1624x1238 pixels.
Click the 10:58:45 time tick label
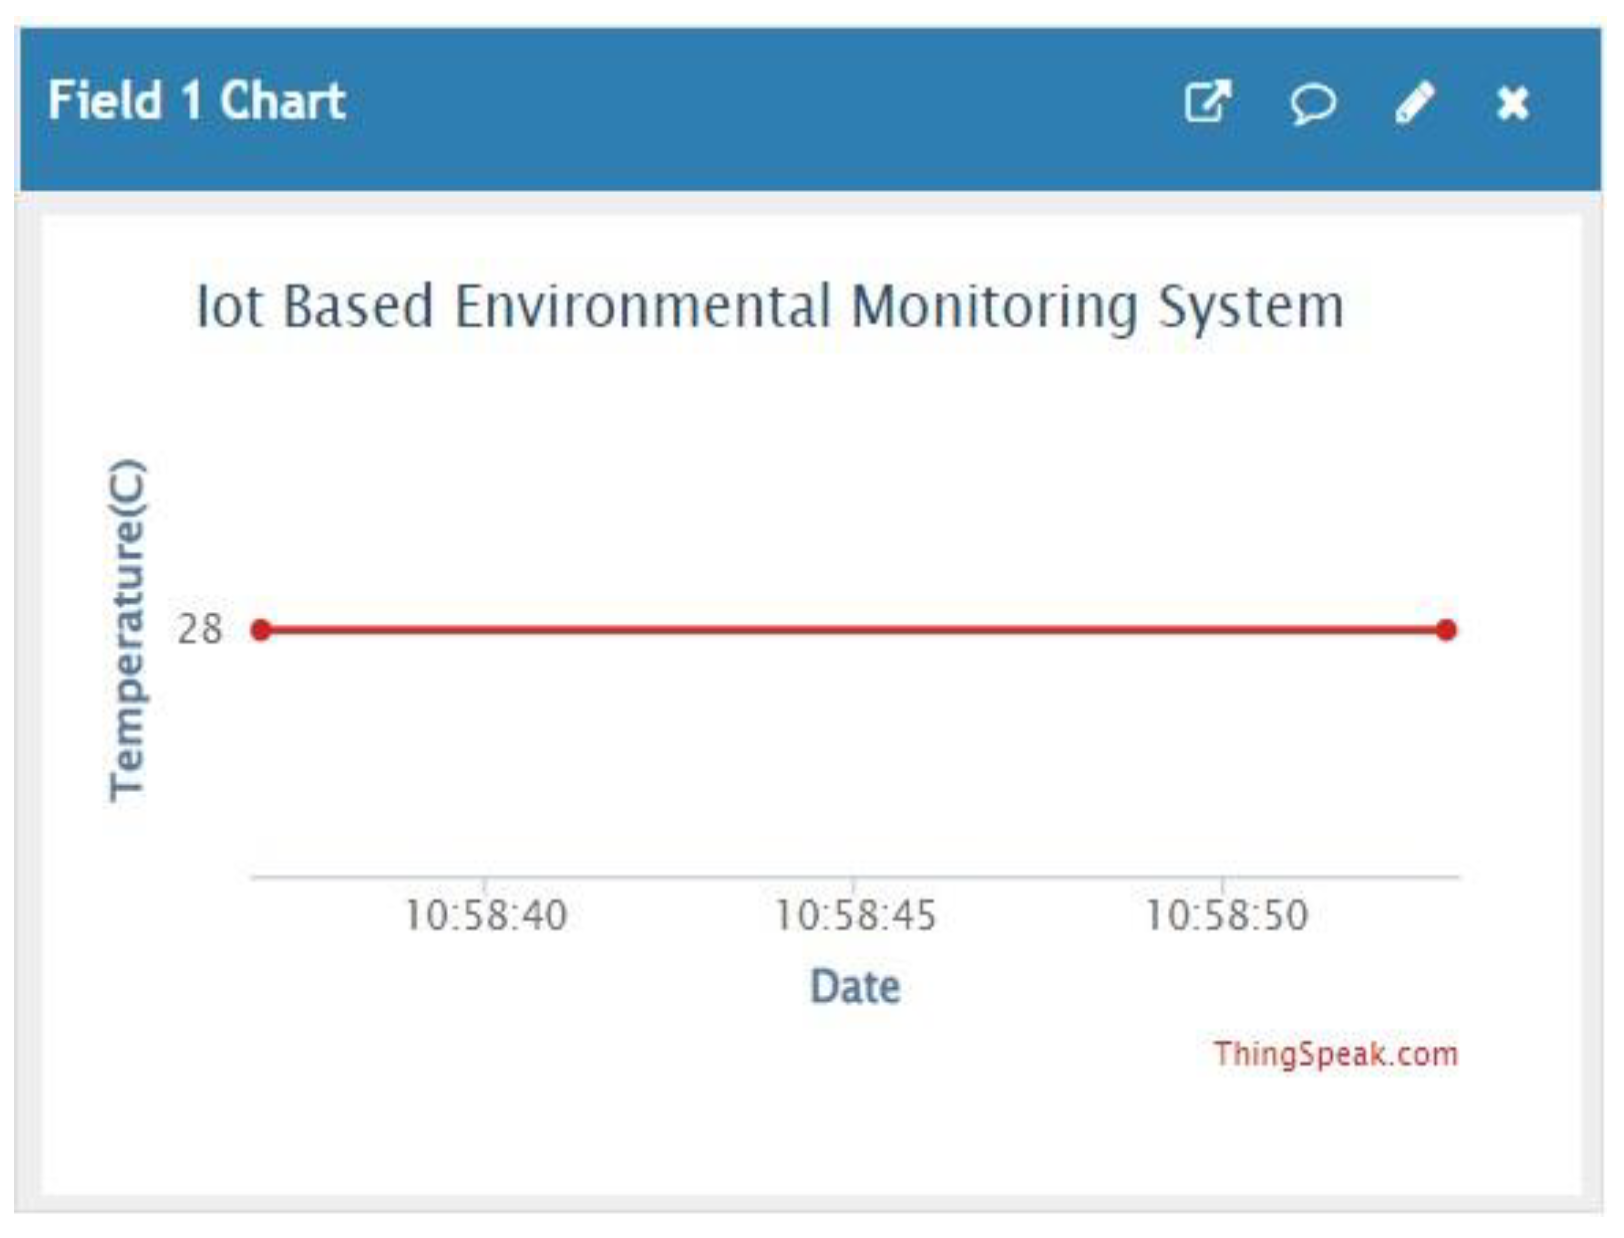[855, 915]
